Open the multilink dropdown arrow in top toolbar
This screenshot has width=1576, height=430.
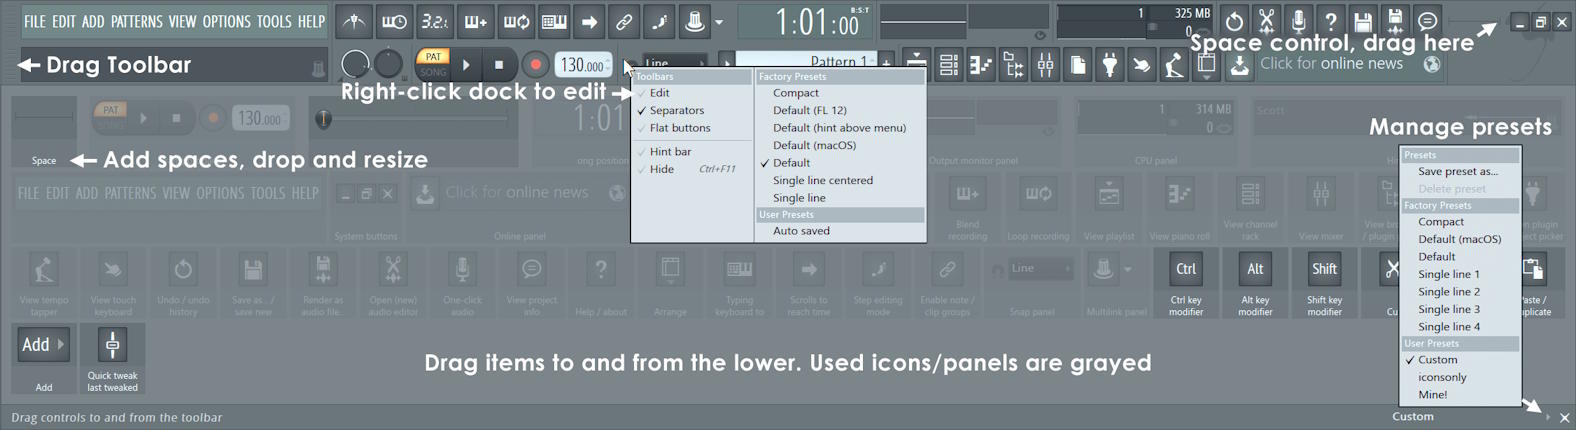coord(719,22)
